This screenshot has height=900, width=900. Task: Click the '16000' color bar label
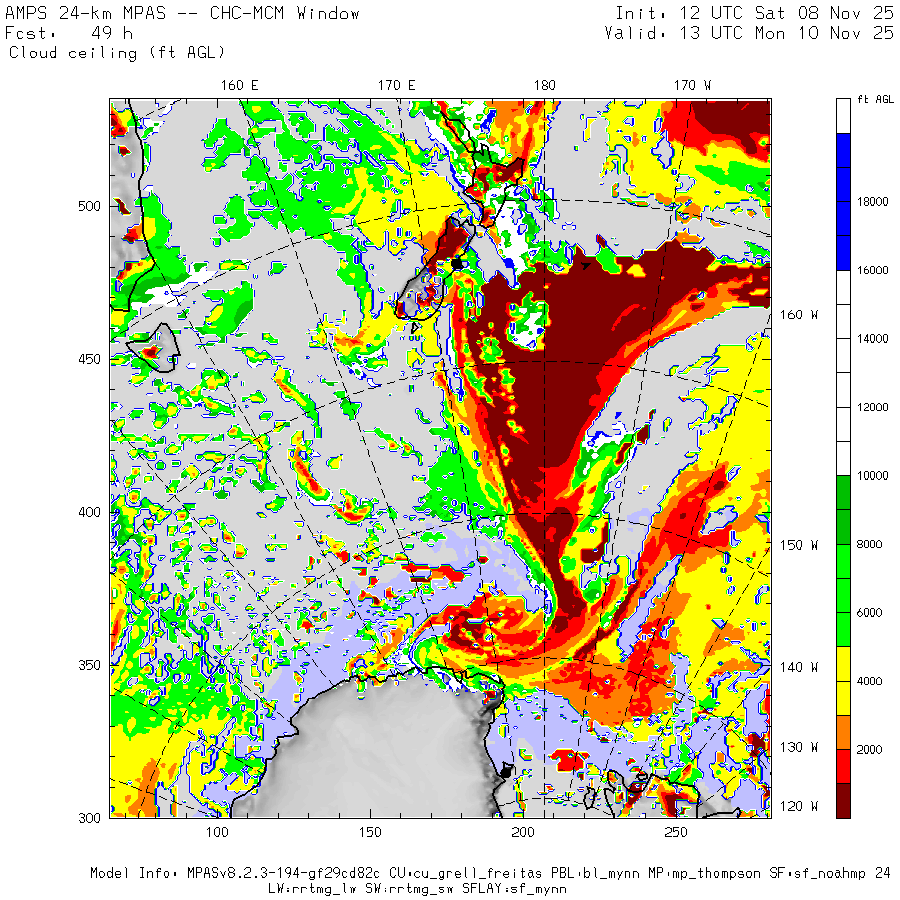[872, 270]
